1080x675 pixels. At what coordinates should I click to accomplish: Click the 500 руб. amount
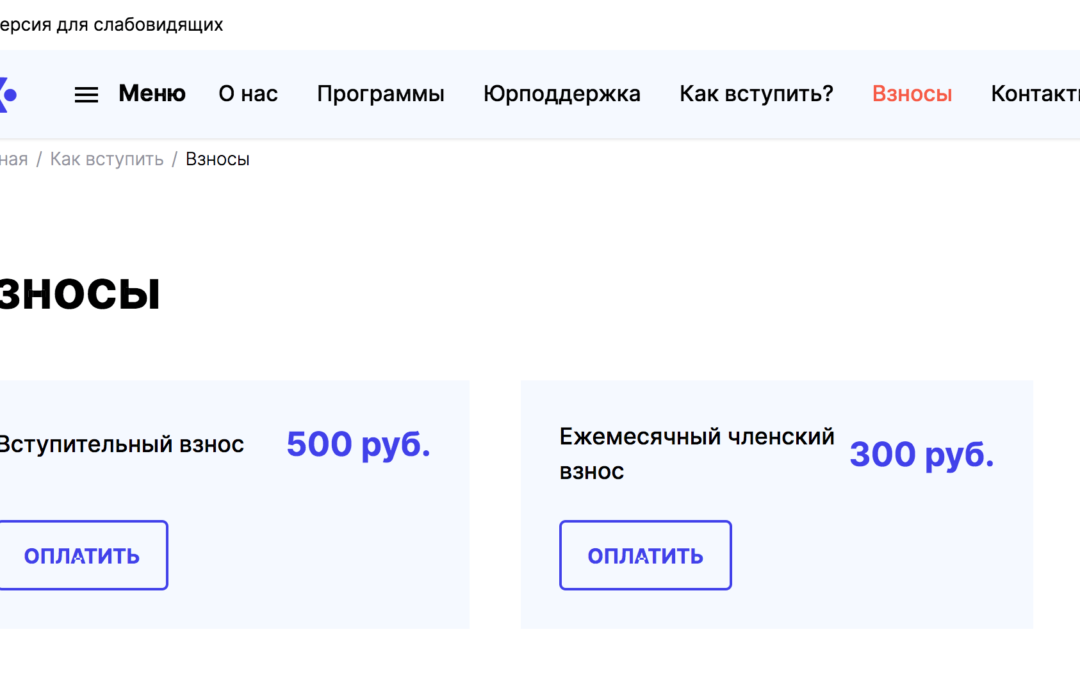[x=358, y=444]
